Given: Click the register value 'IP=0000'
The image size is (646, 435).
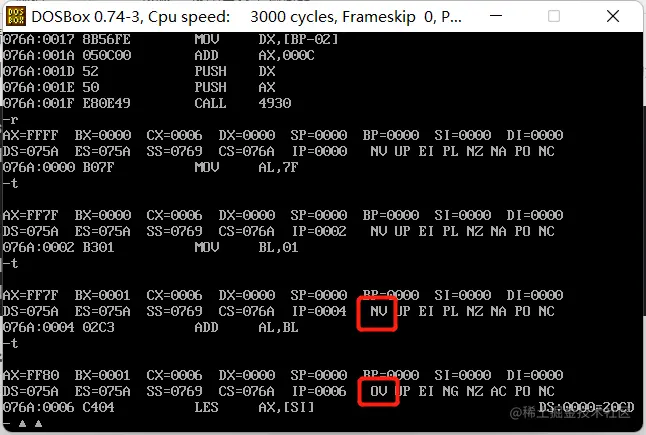Looking at the screenshot, I should click(x=319, y=151).
